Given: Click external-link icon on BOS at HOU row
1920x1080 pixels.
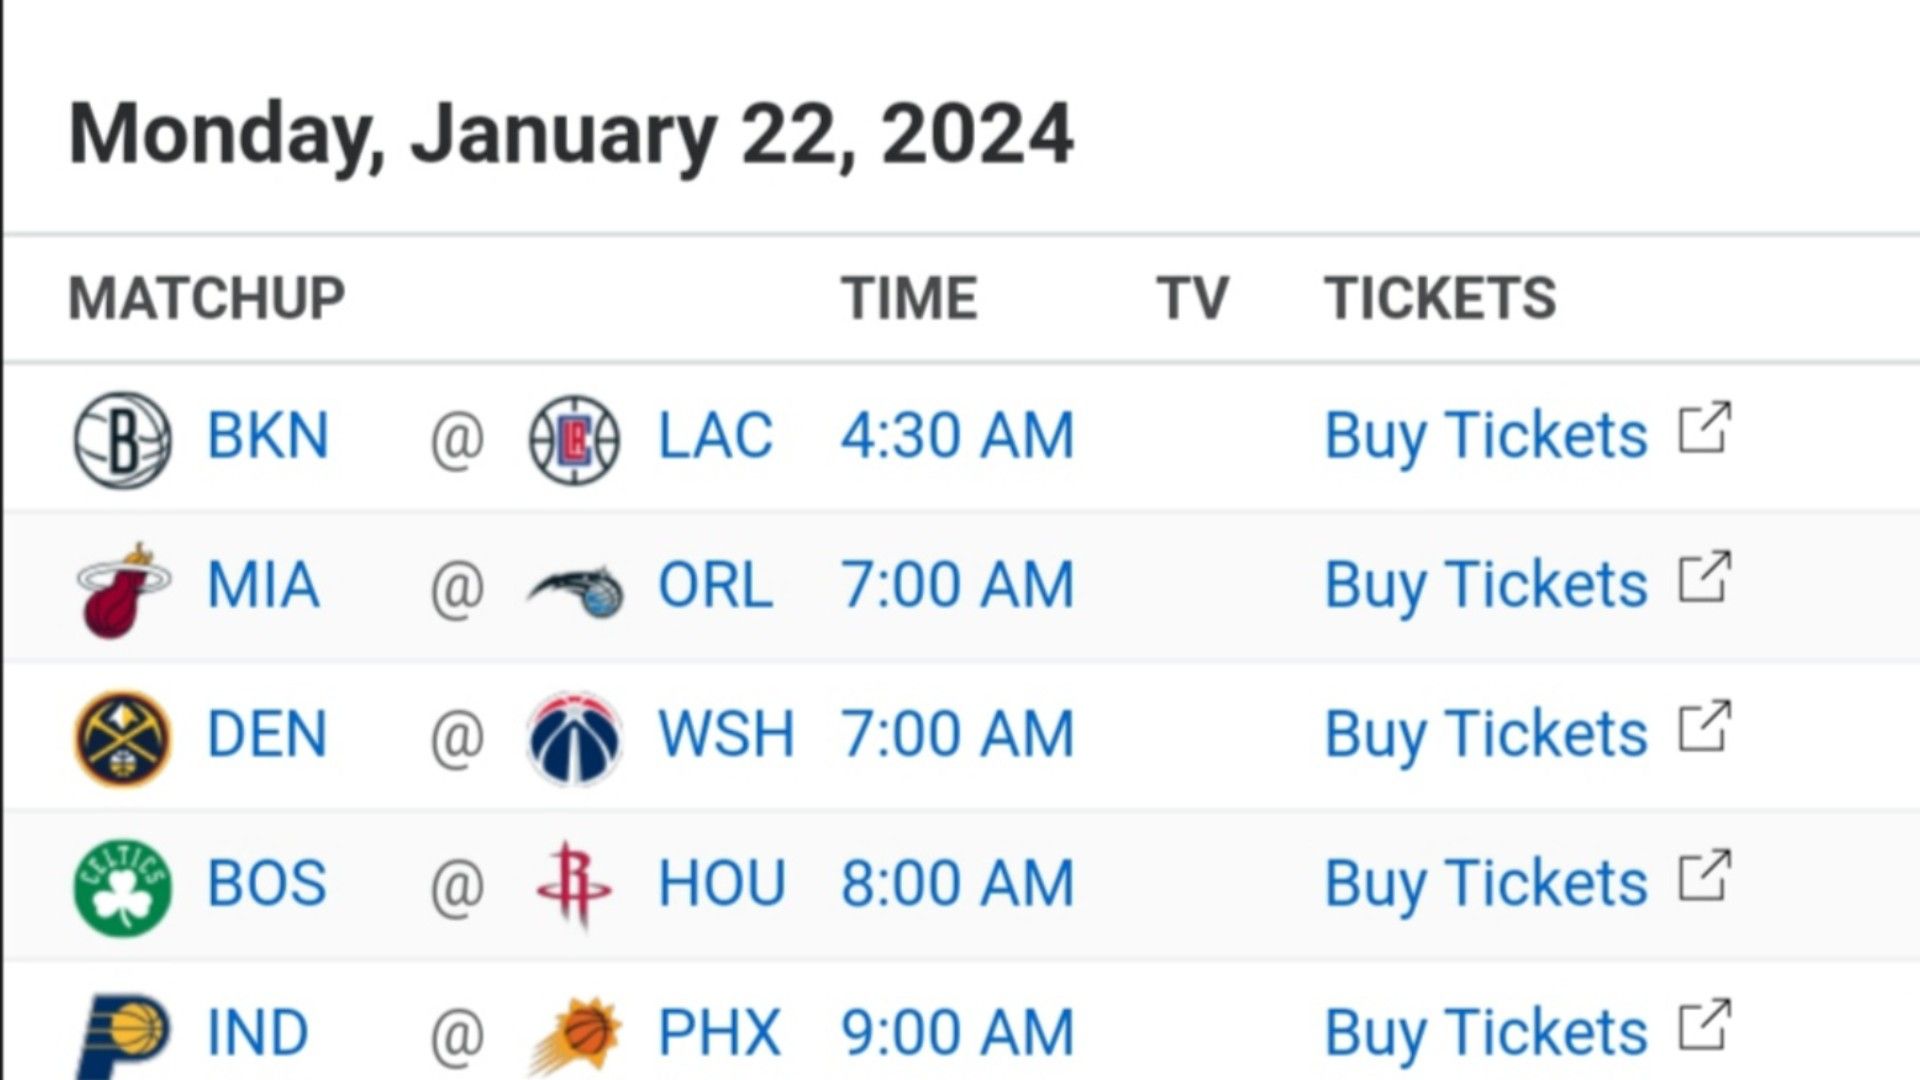Looking at the screenshot, I should (1705, 876).
